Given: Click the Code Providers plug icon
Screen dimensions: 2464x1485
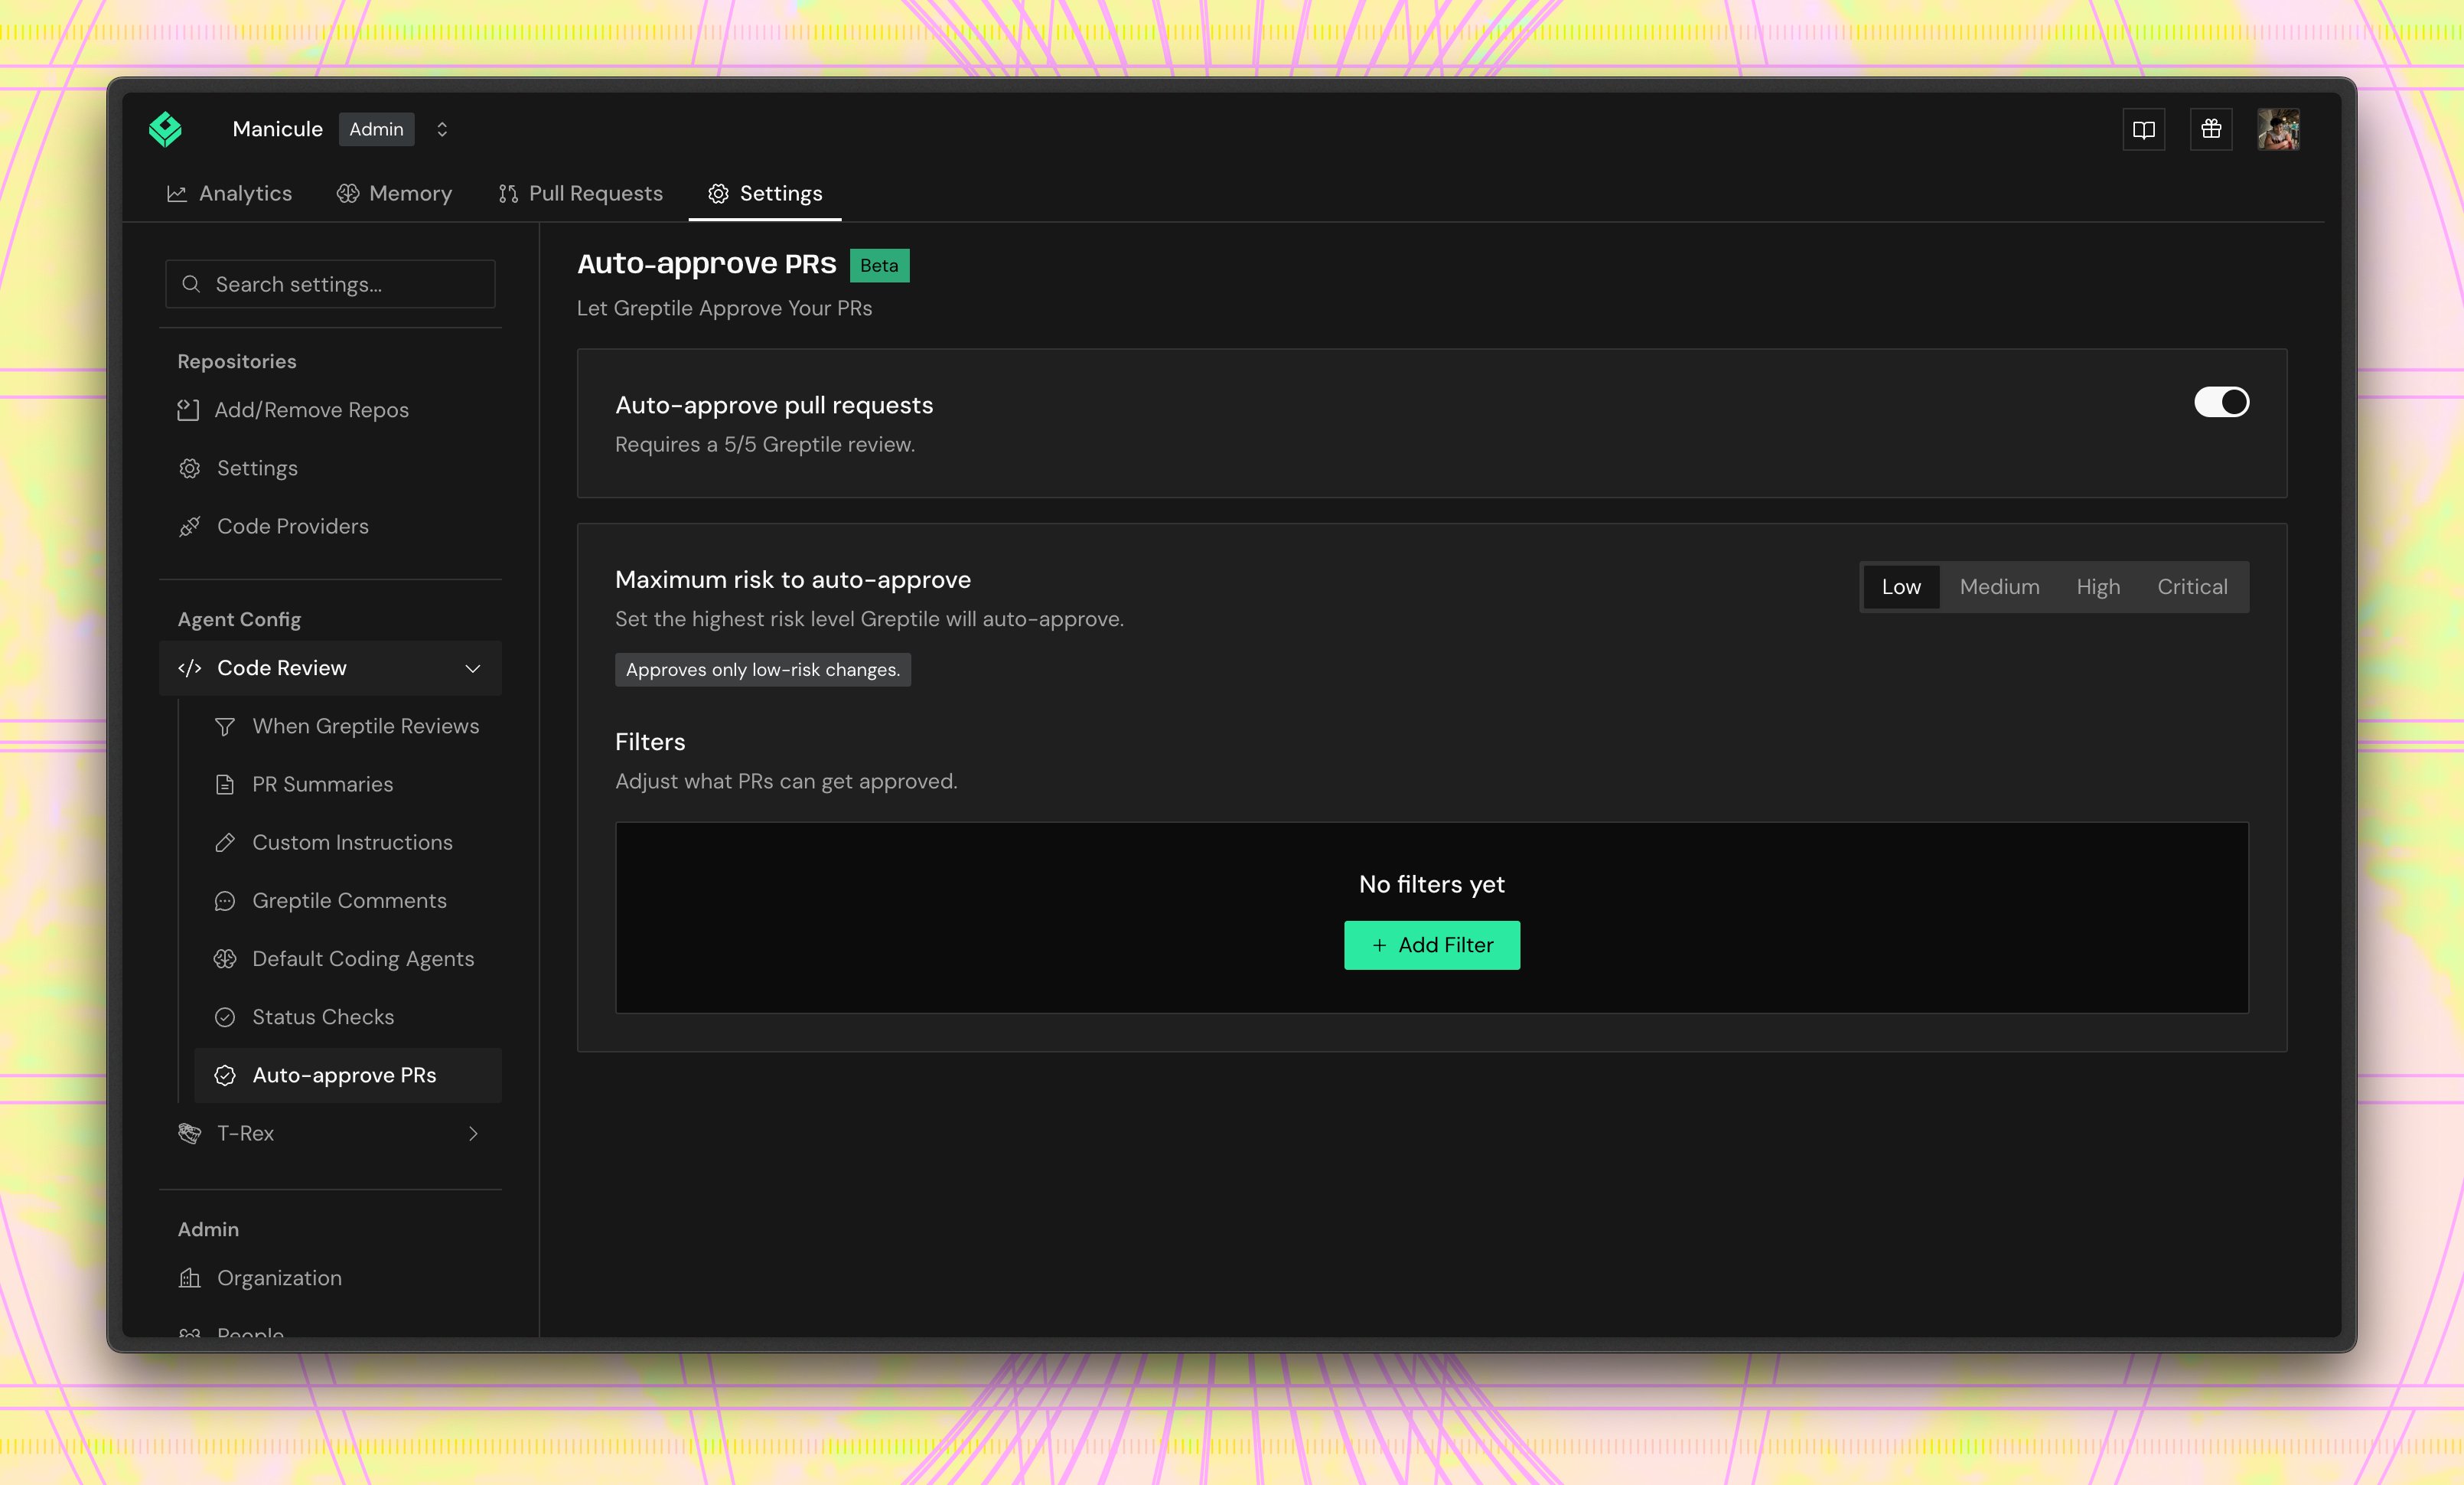Looking at the screenshot, I should 189,526.
